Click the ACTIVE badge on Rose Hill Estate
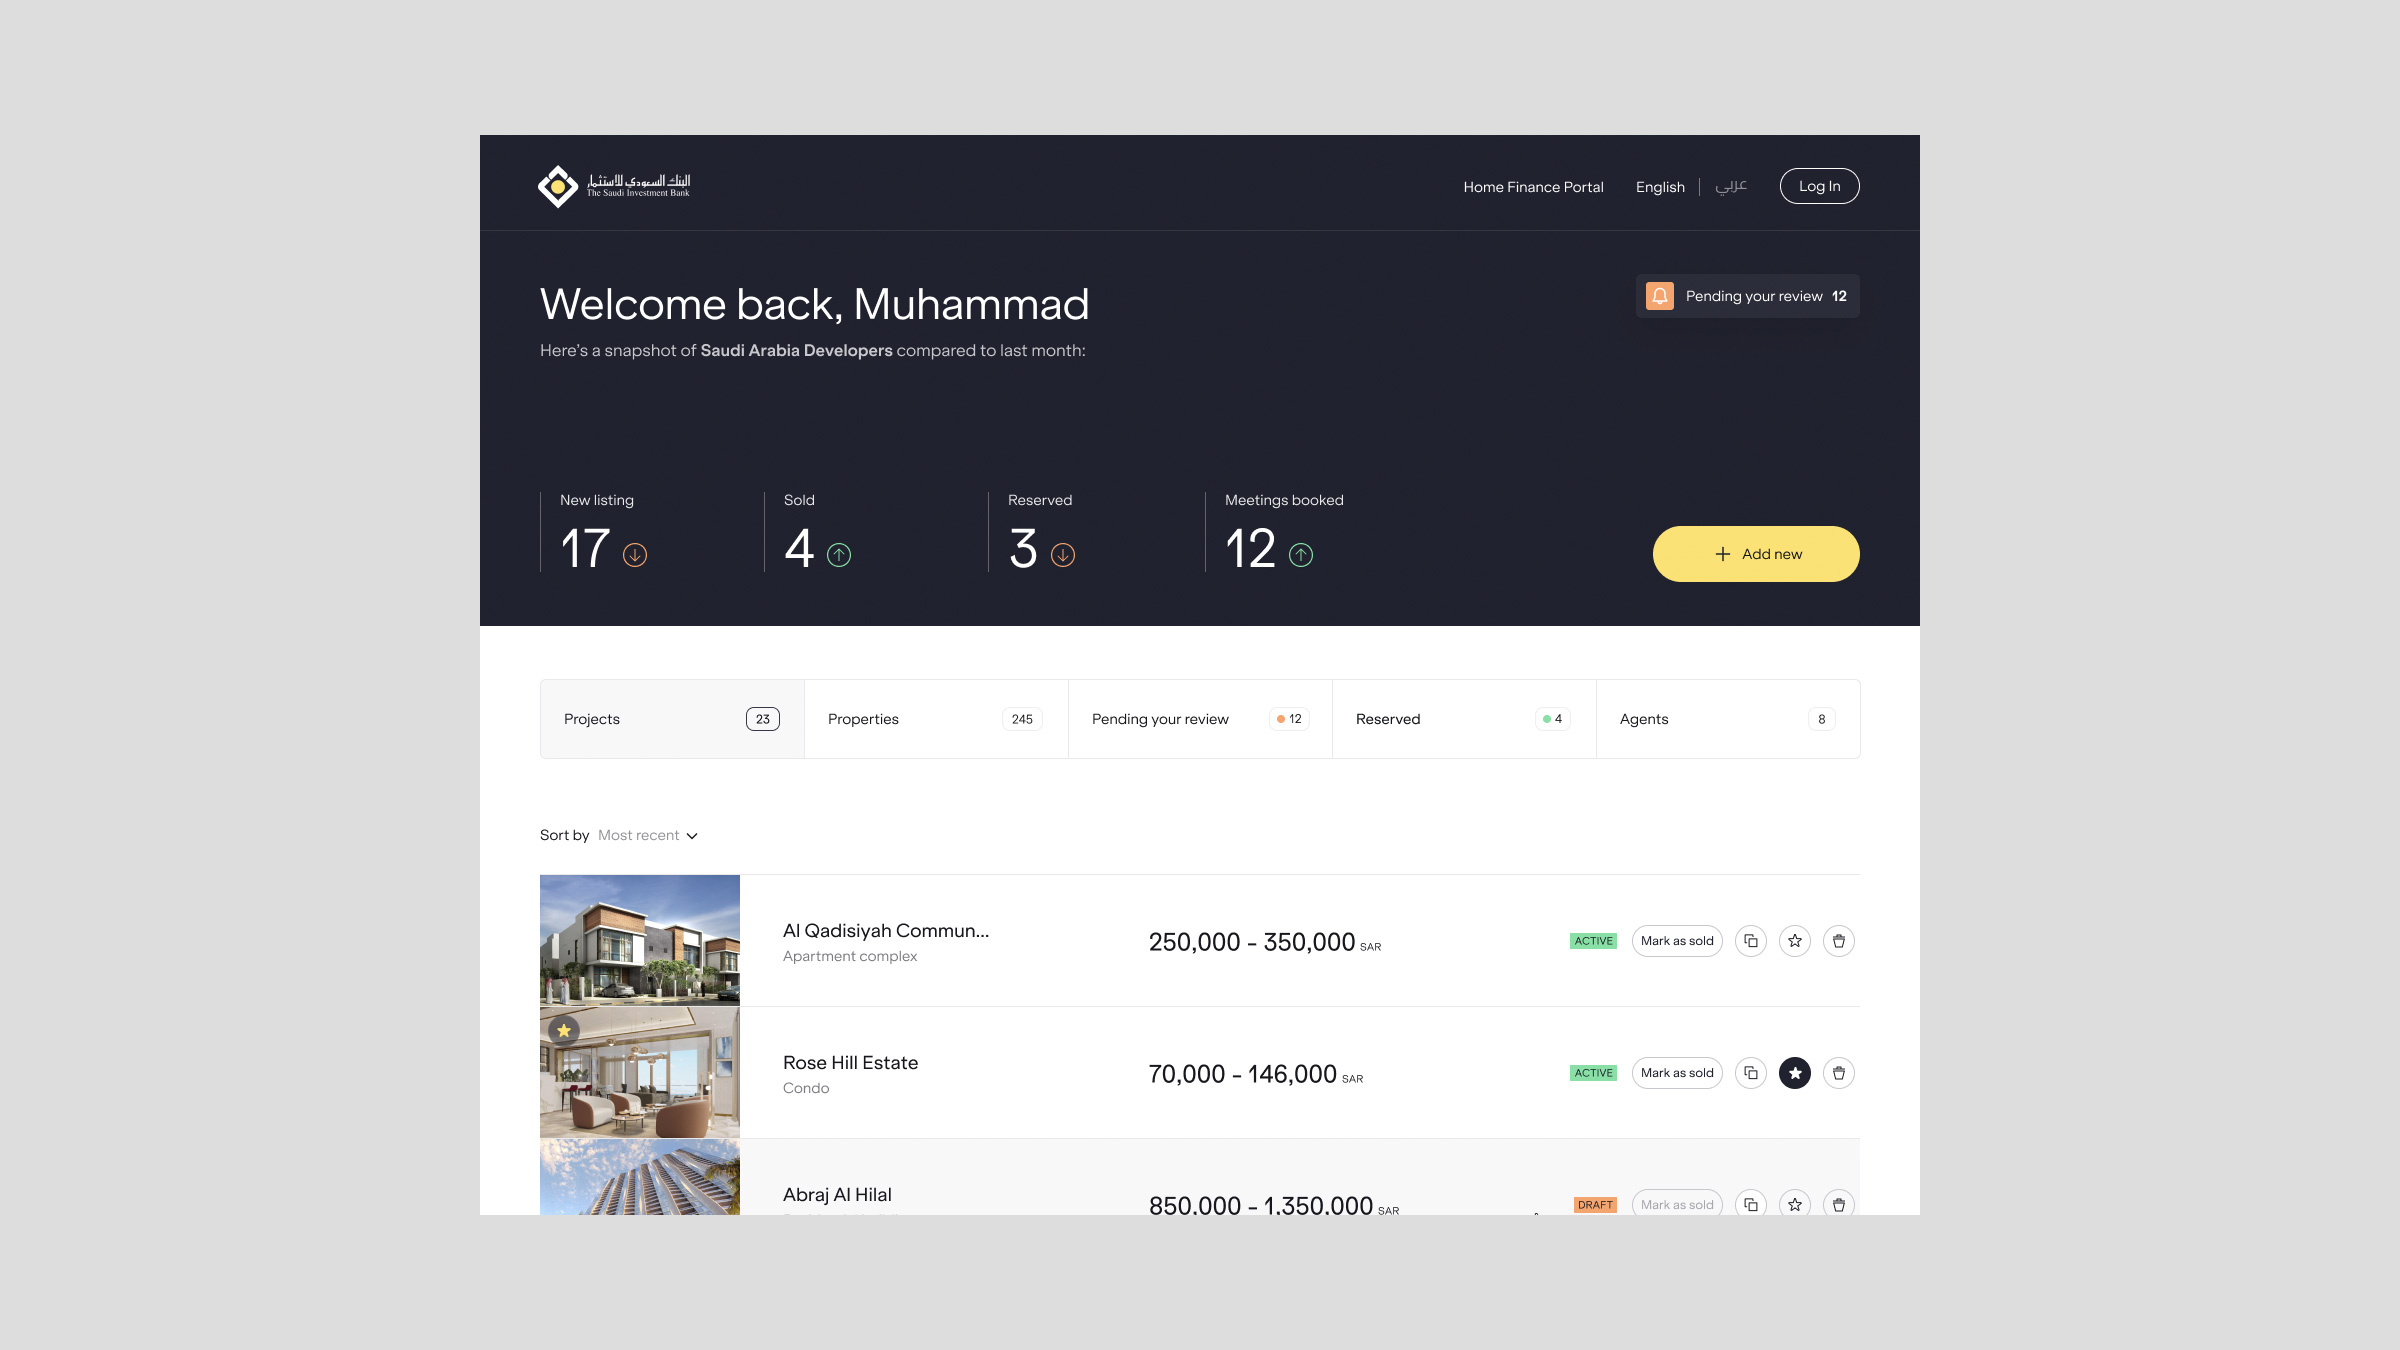The image size is (2400, 1350). [1593, 1073]
